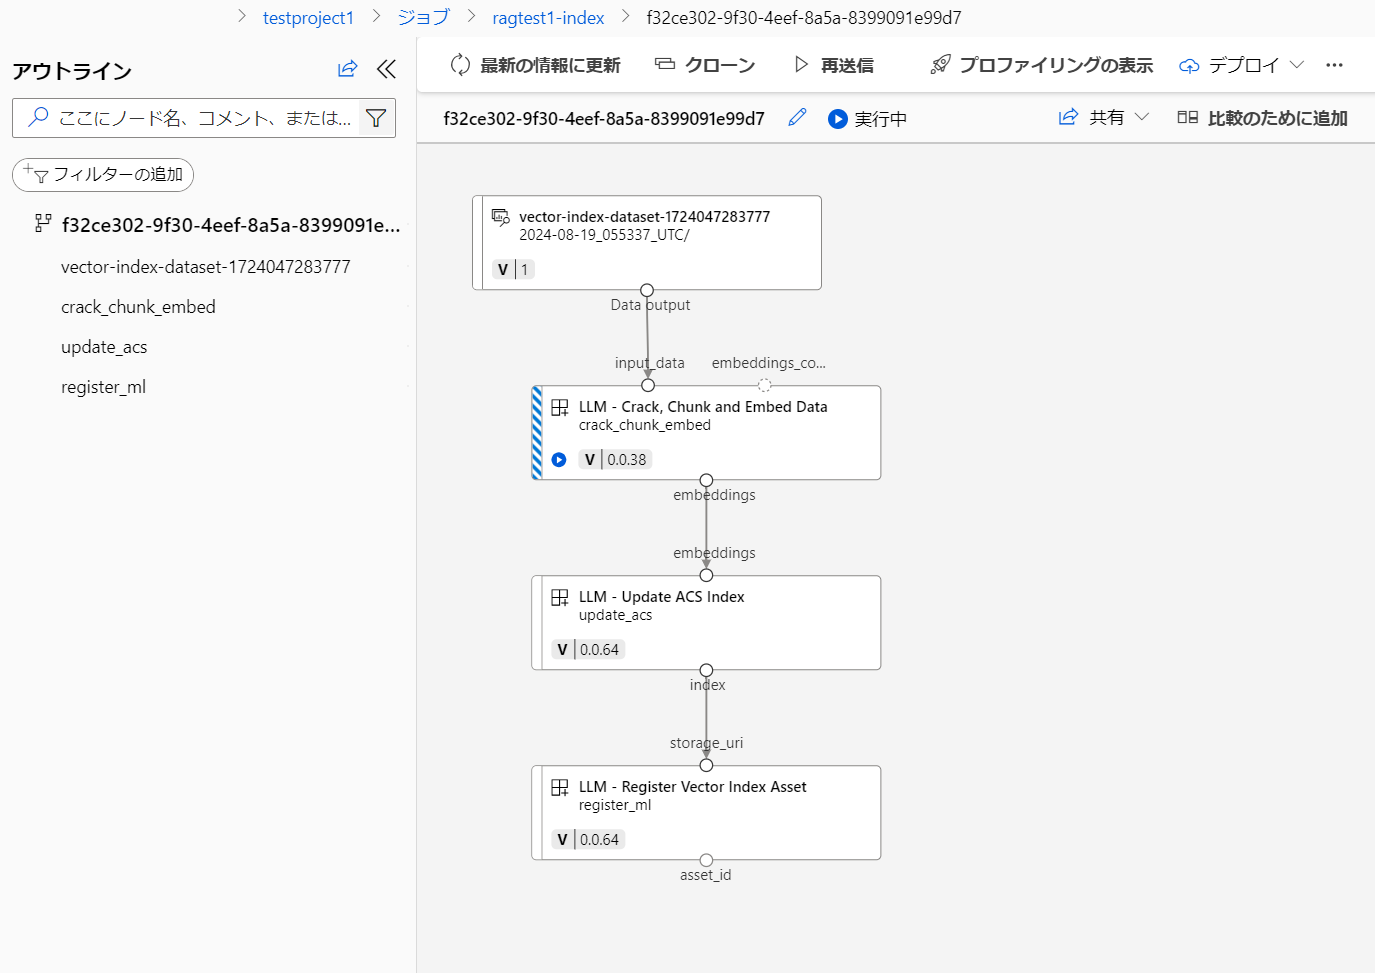Click the refresh icon to update job info
1375x973 pixels.
tap(461, 64)
